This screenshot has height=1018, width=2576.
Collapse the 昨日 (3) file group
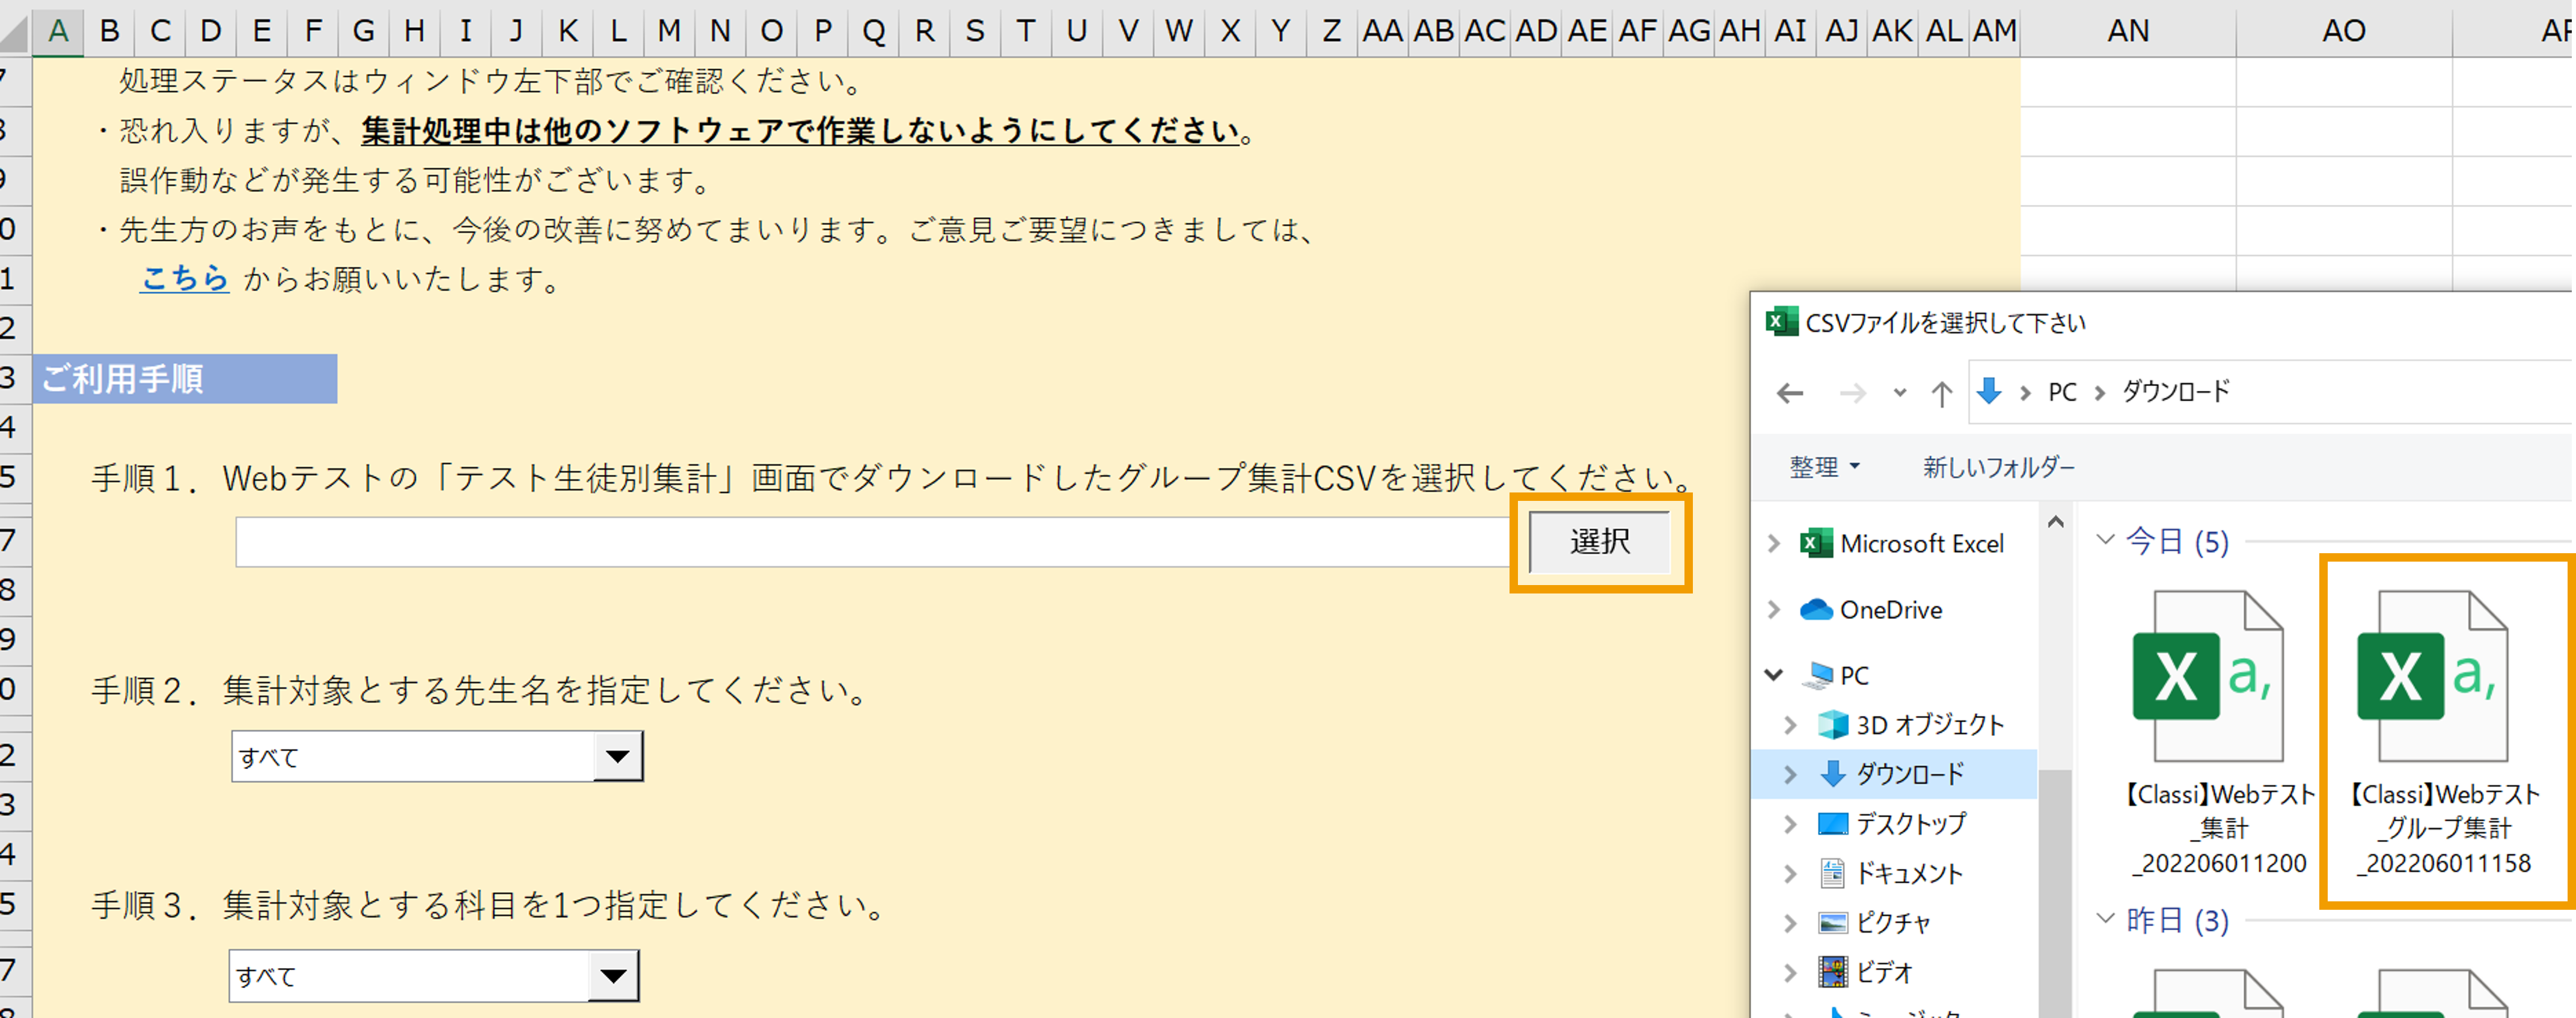pyautogui.click(x=2105, y=918)
